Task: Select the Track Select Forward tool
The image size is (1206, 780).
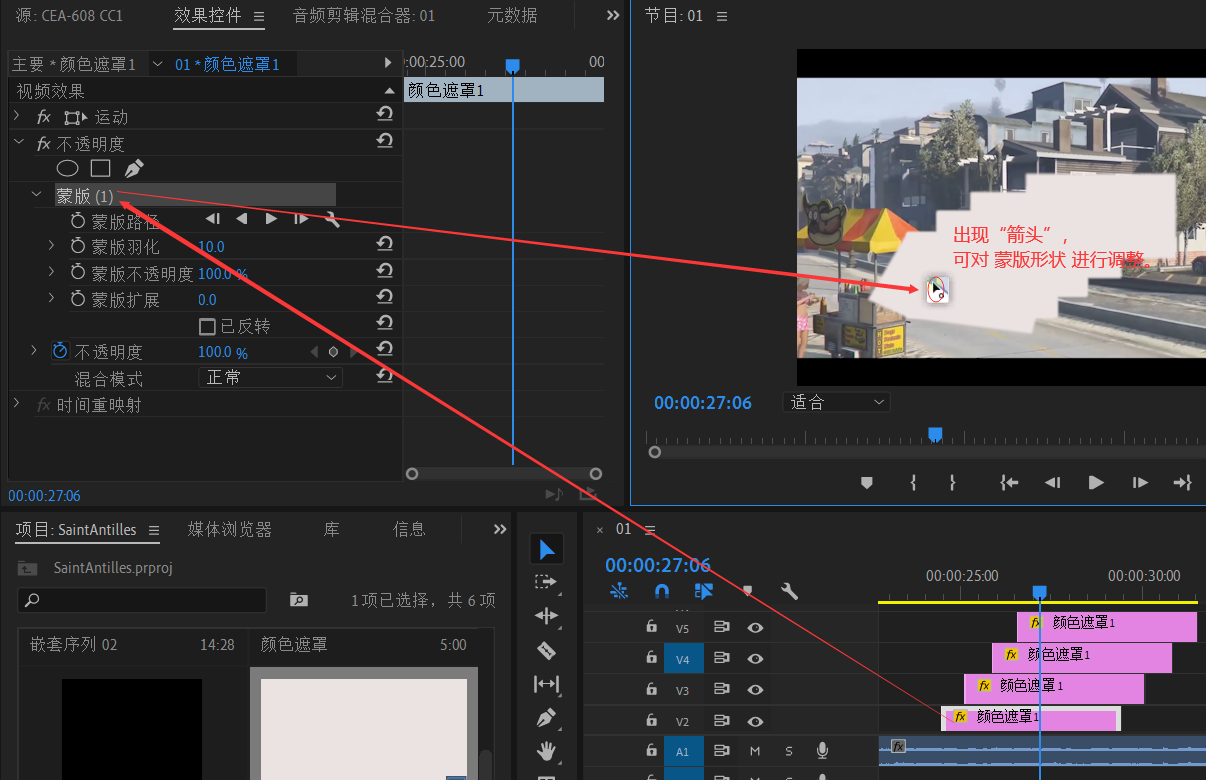Action: 546,582
